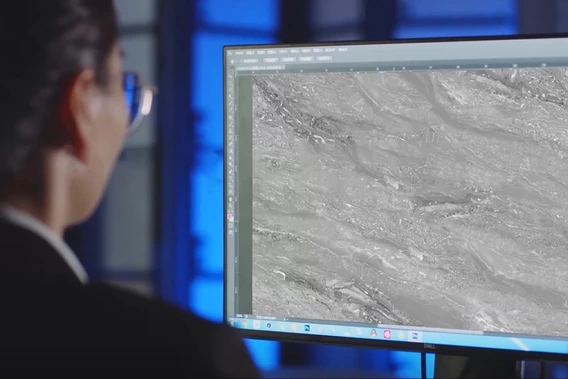Image resolution: width=568 pixels, height=379 pixels.
Task: Click the last button in the options bar
Action: pyautogui.click(x=324, y=58)
